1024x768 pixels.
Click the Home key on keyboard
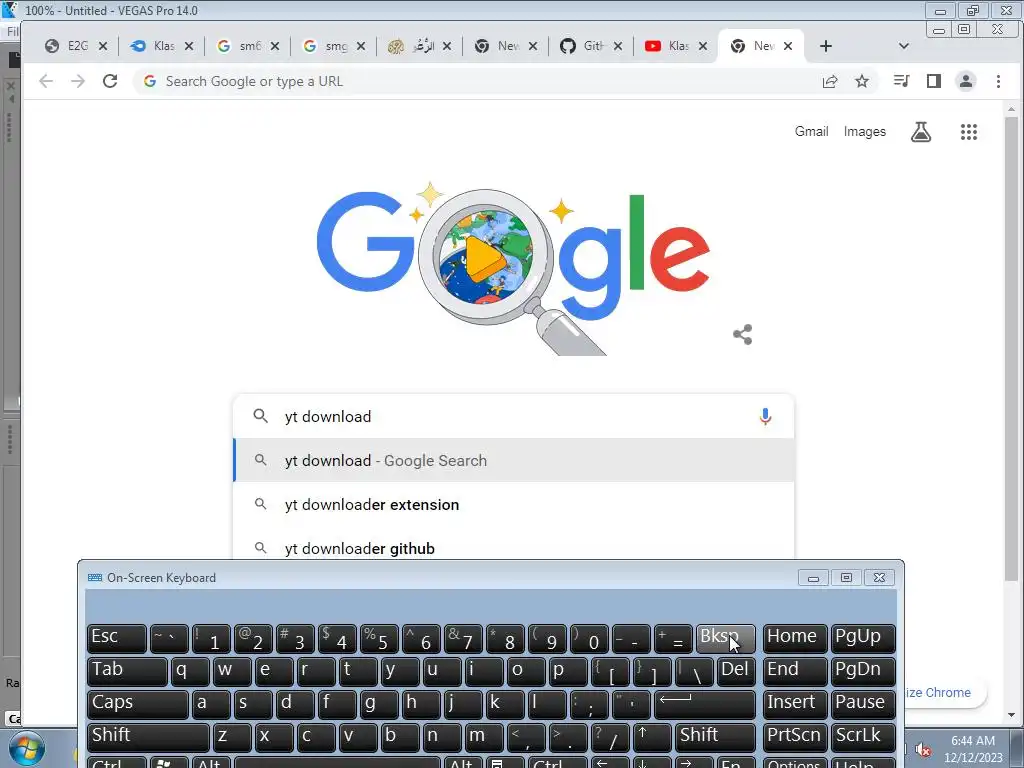tap(795, 638)
